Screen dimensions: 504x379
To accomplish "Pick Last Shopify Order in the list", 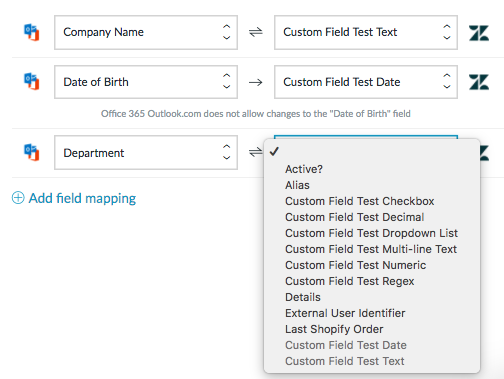I will pos(334,329).
